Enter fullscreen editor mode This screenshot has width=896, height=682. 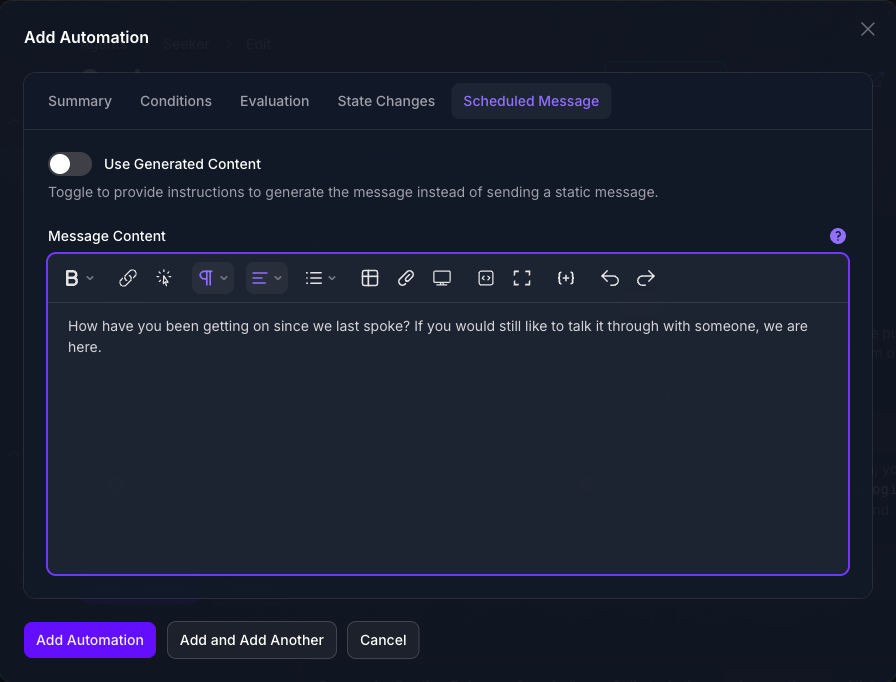coord(522,278)
